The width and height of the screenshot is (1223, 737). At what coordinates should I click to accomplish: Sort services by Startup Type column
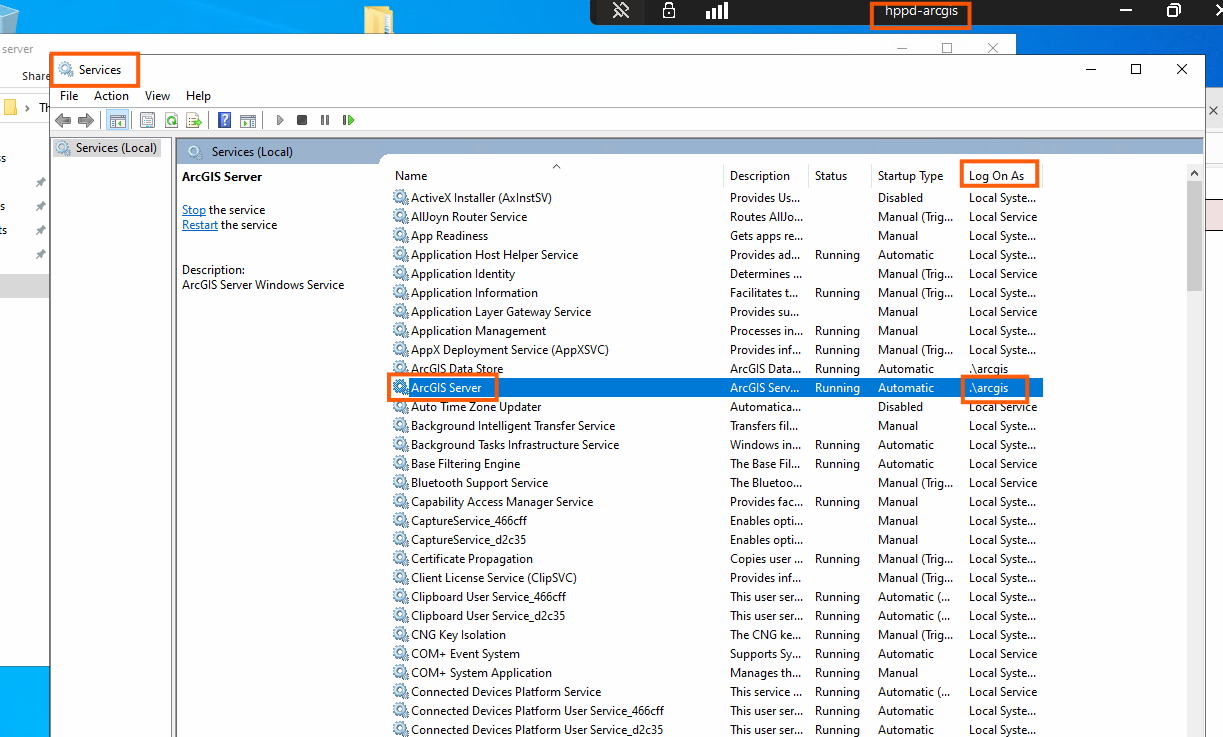point(910,176)
